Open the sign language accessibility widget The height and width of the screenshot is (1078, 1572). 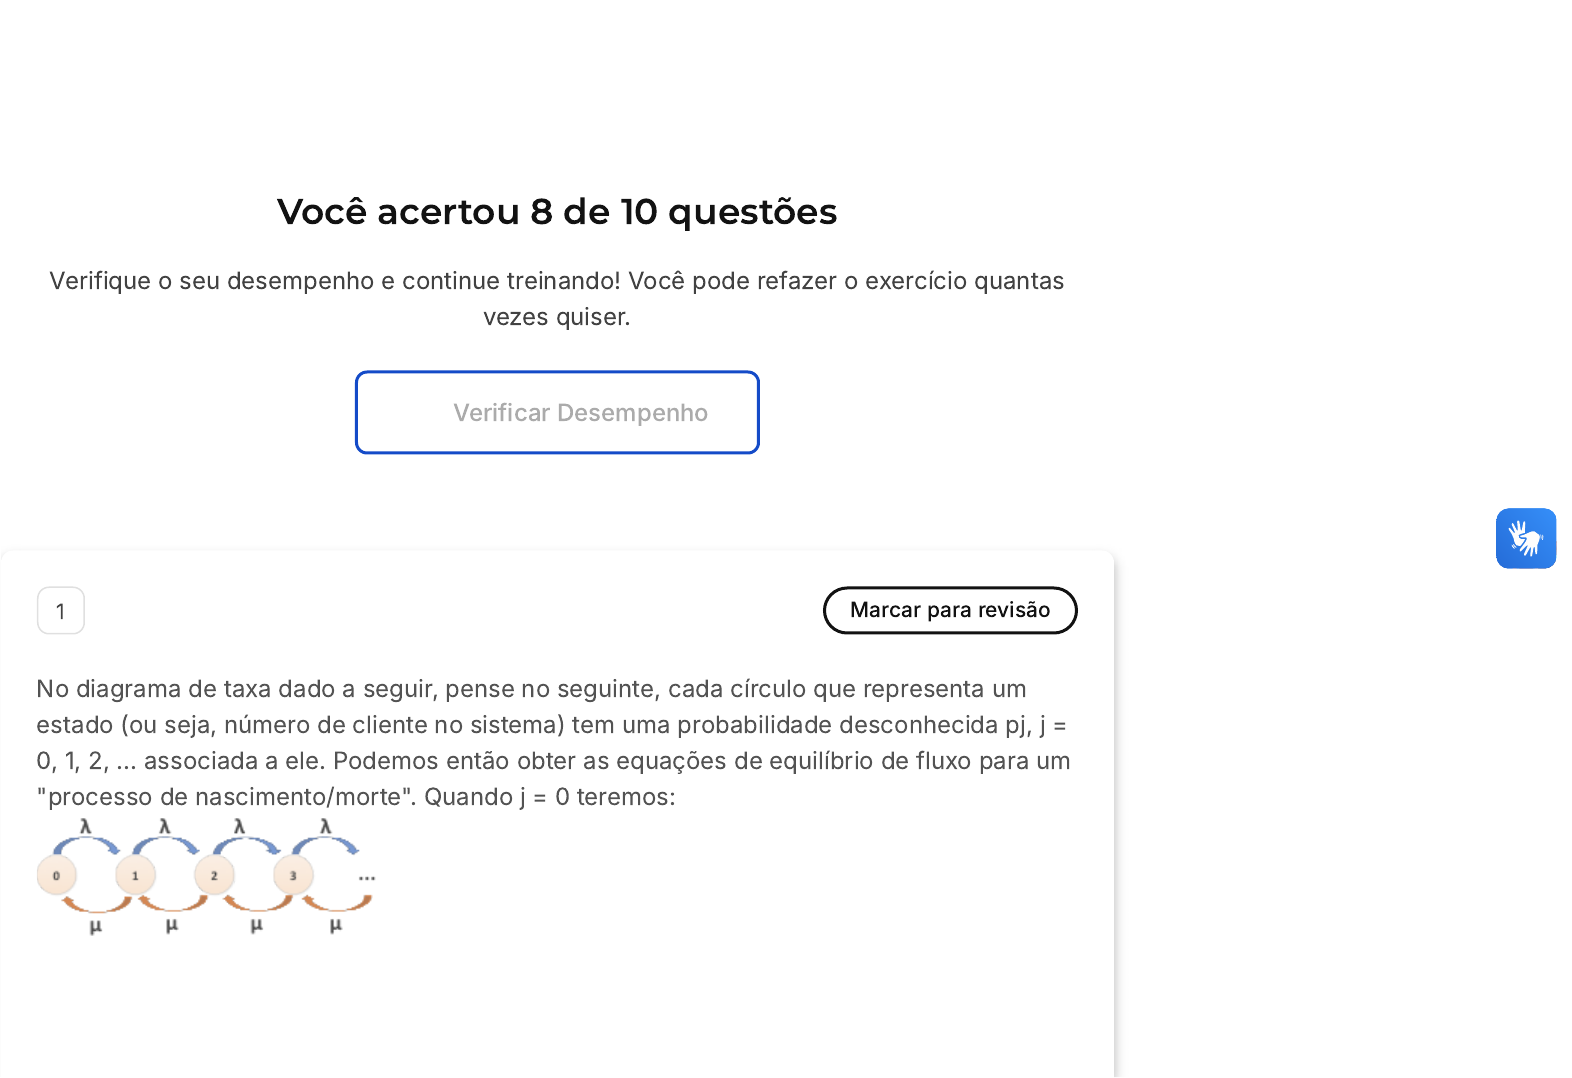tap(1525, 538)
